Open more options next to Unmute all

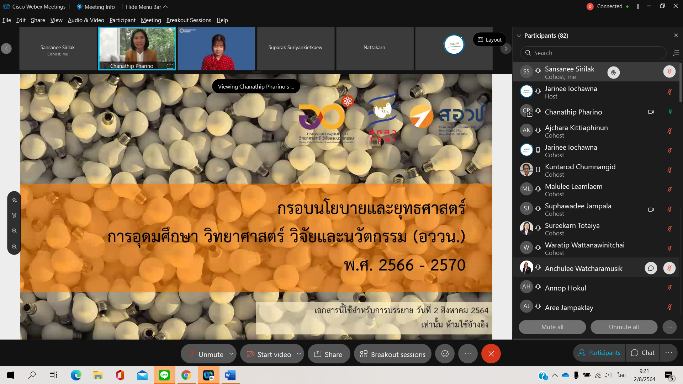(669, 327)
